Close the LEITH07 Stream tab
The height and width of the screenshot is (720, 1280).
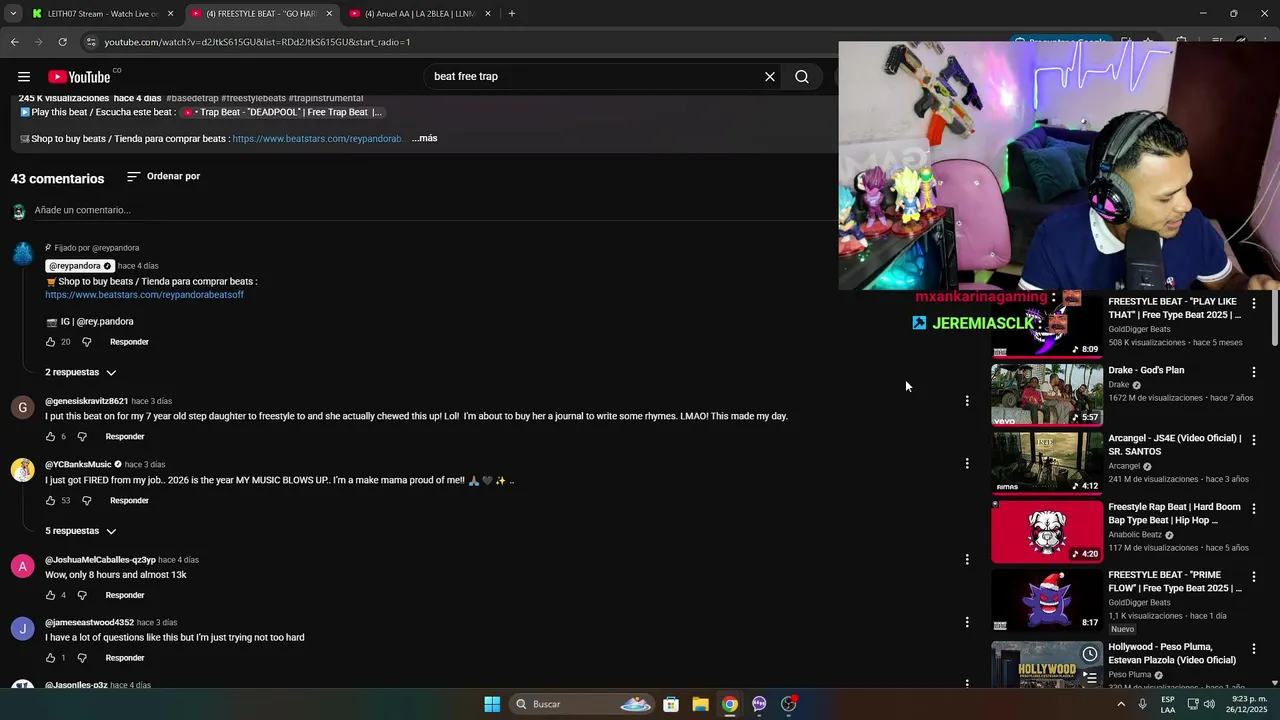(170, 14)
